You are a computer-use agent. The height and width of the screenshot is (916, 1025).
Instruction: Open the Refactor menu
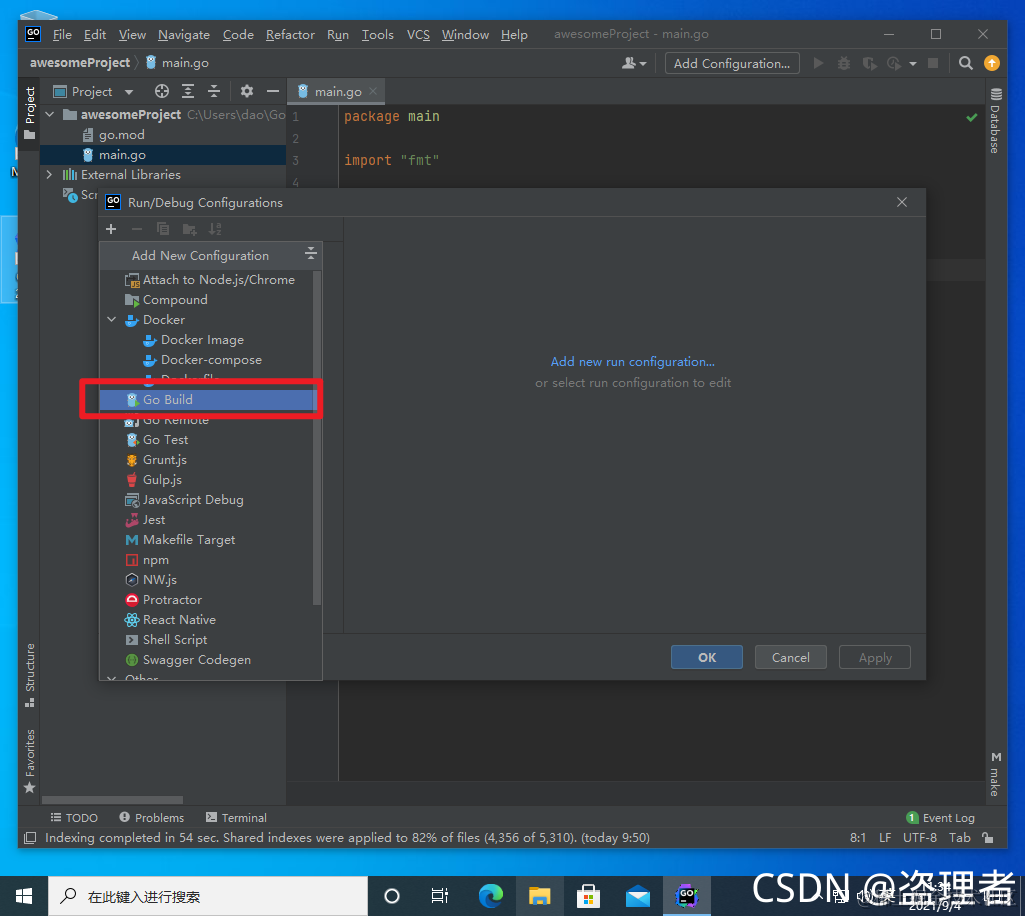pos(290,35)
